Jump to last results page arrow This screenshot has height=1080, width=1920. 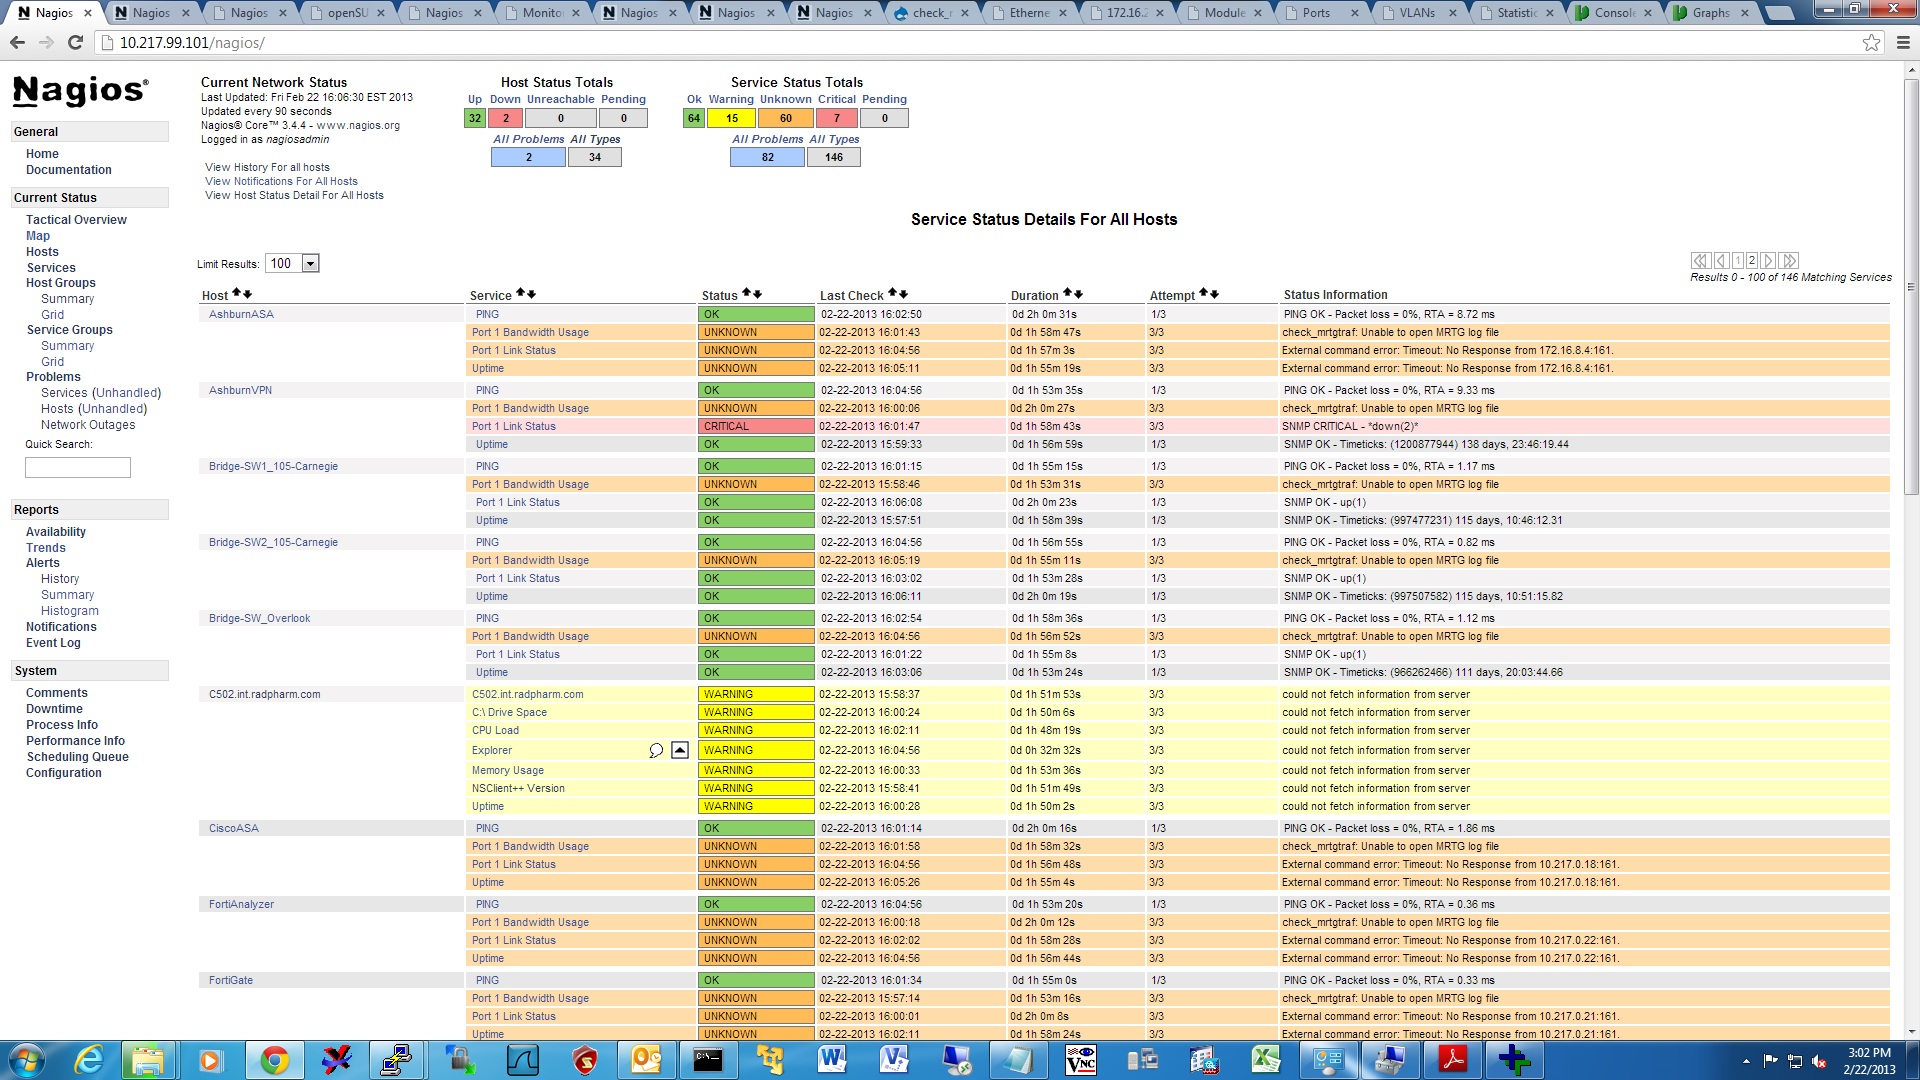pyautogui.click(x=1789, y=260)
